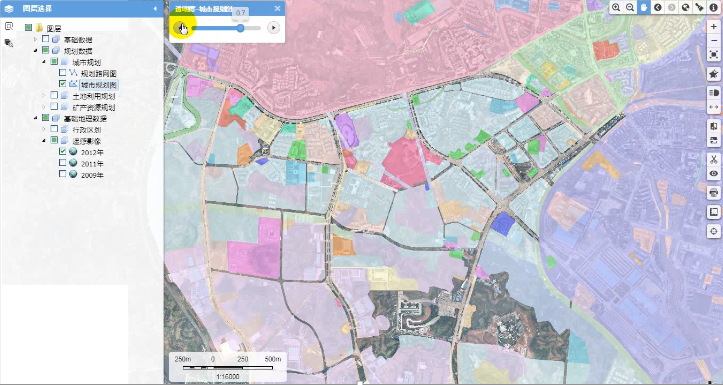Select the zoom in magnifier tool

[x=616, y=7]
